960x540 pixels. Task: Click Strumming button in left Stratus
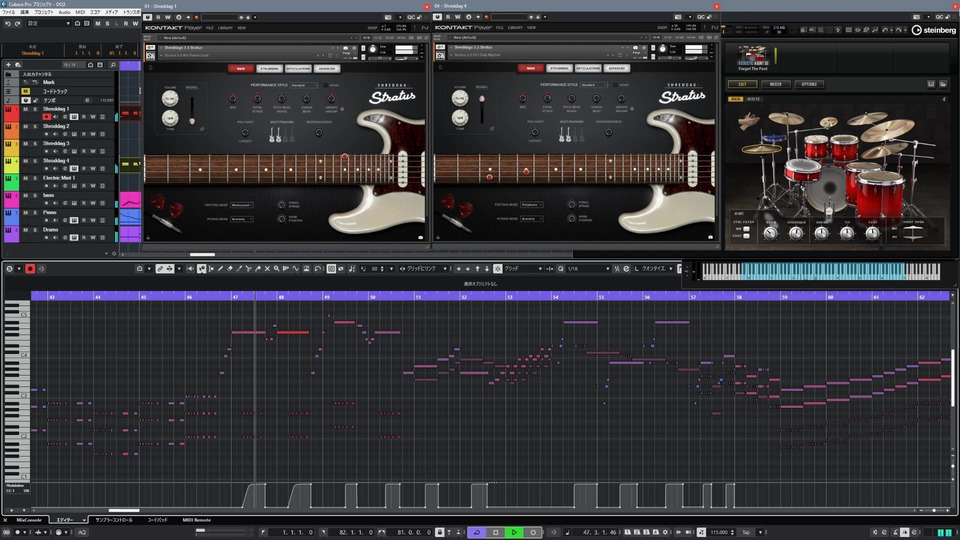pyautogui.click(x=269, y=69)
